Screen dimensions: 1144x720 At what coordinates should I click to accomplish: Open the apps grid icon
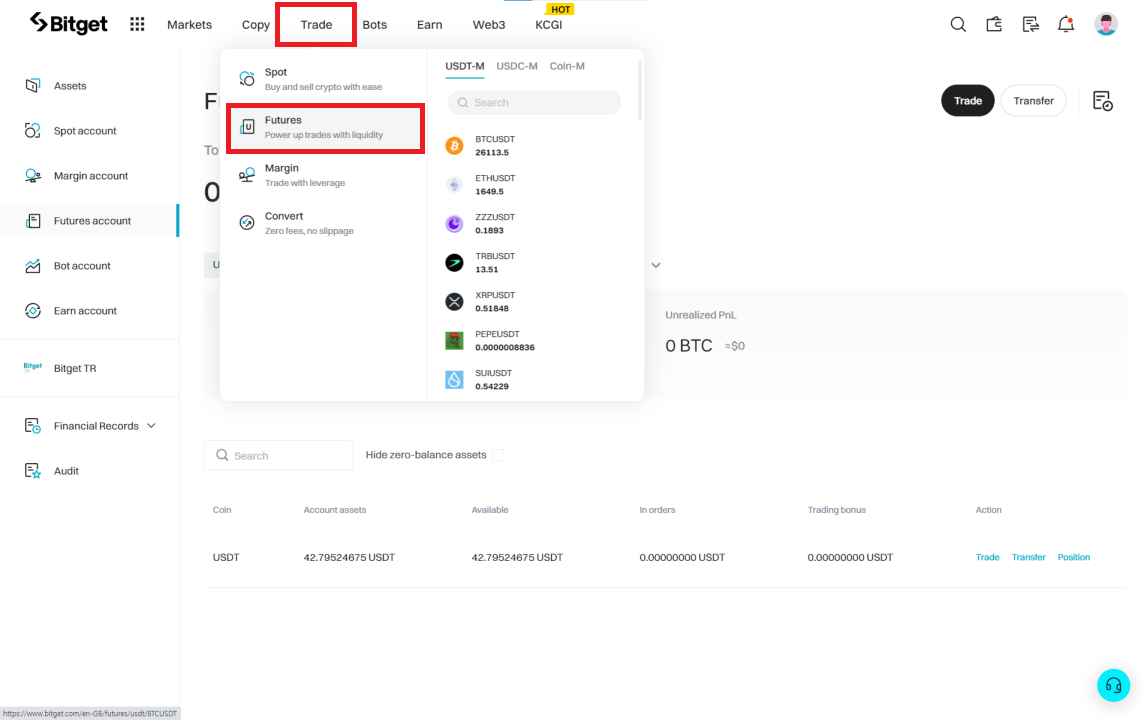pos(136,24)
